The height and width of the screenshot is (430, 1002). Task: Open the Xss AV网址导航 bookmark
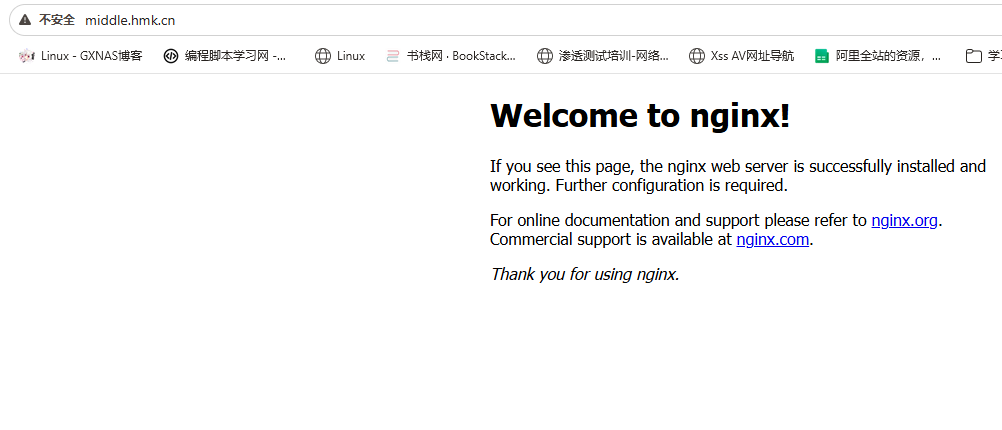pyautogui.click(x=741, y=56)
